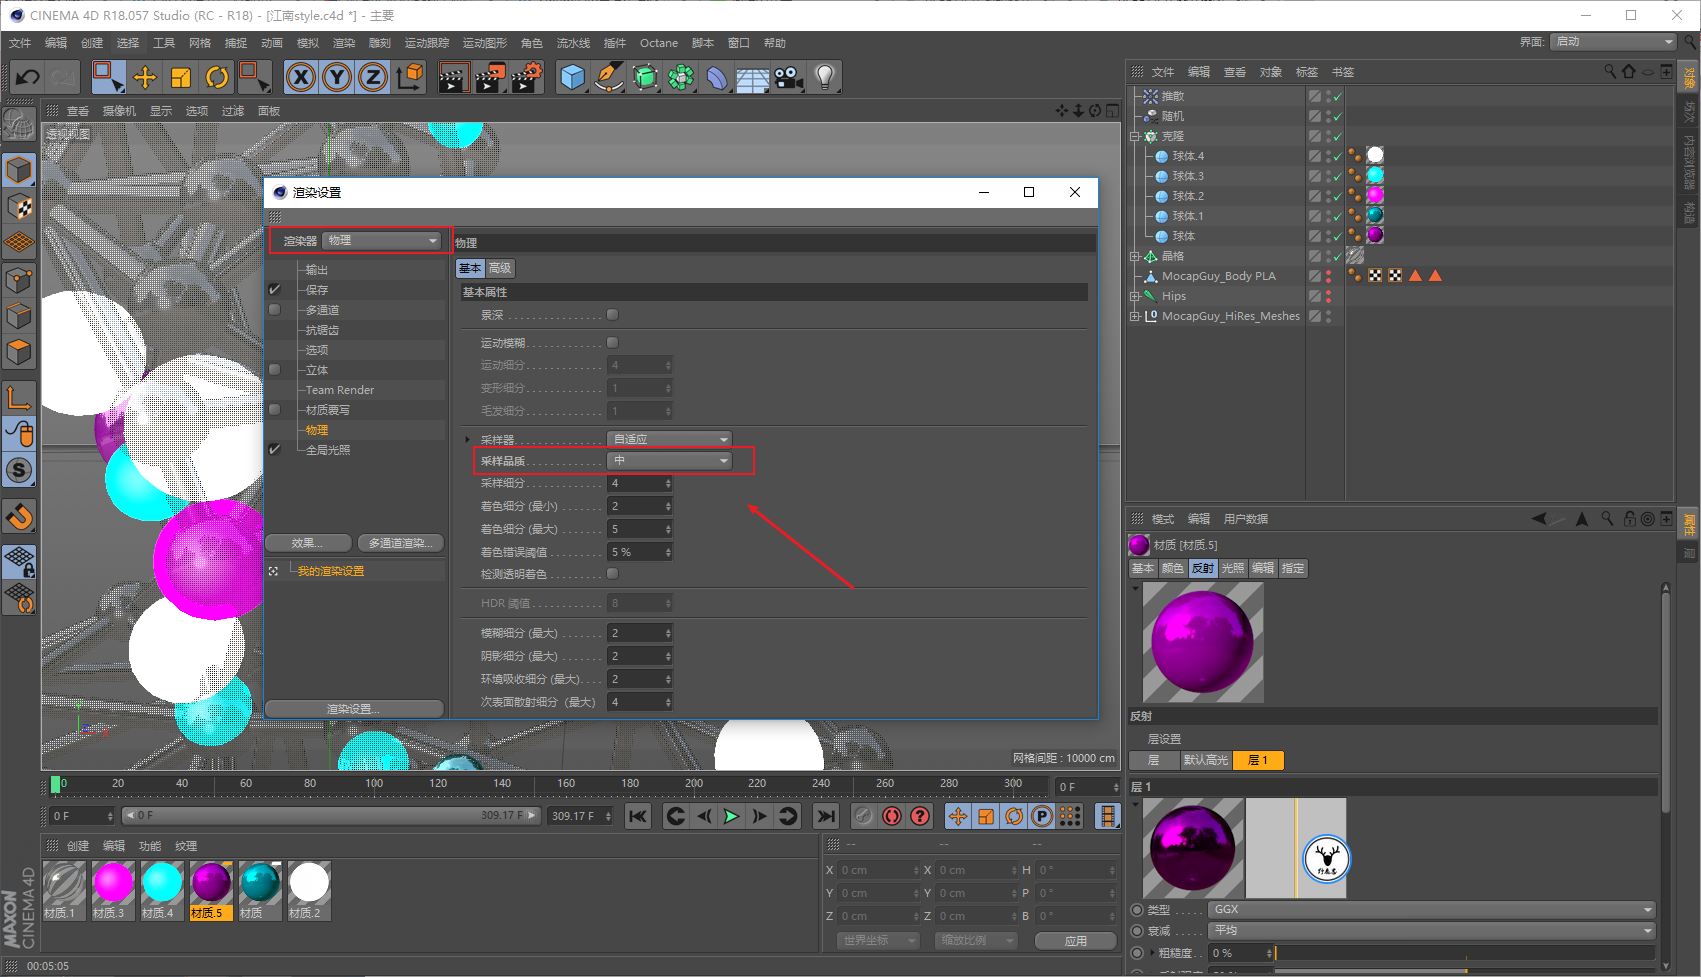
Task: Open the 渲染器 renderer dropdown
Action: 383,241
